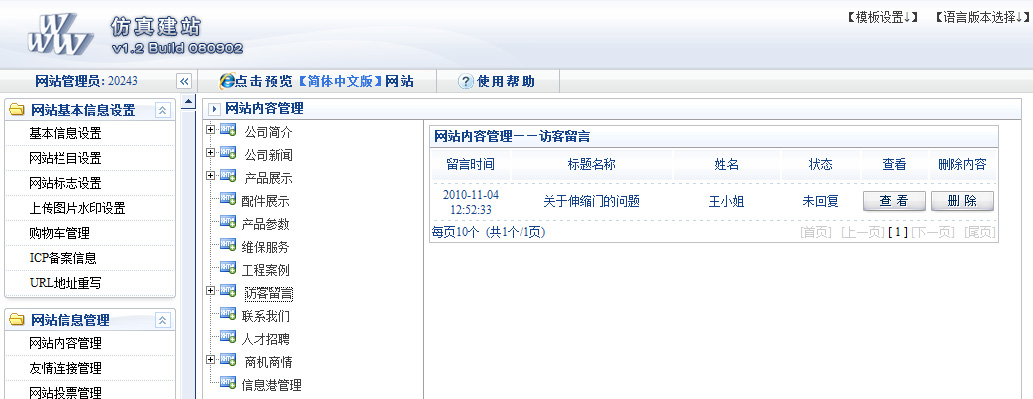Expand the 商机商情 tree node
The width and height of the screenshot is (1033, 399).
tap(211, 359)
